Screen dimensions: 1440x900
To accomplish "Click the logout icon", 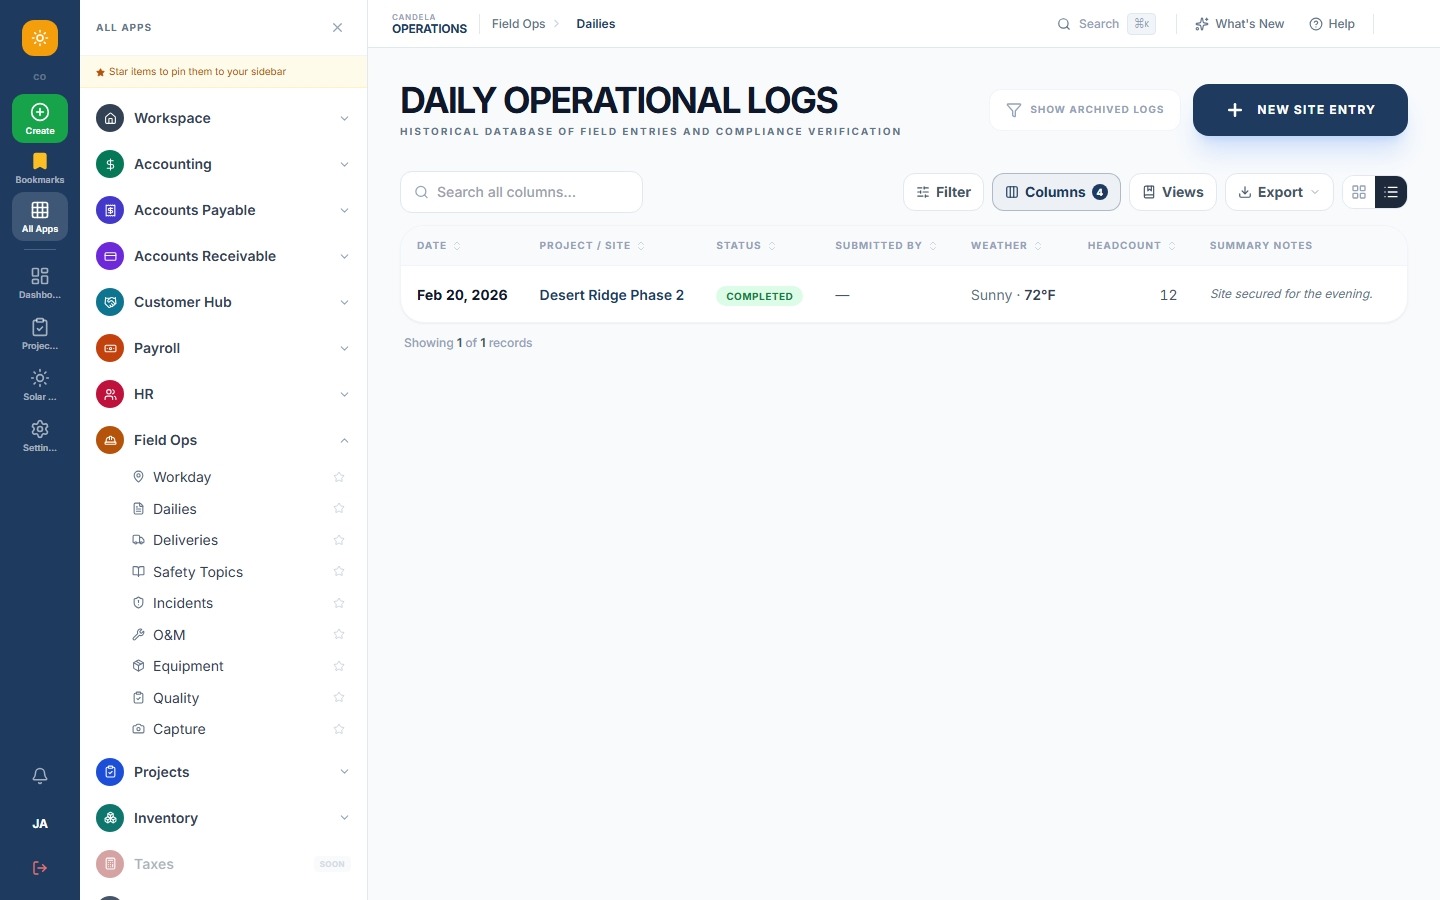I will (x=40, y=868).
